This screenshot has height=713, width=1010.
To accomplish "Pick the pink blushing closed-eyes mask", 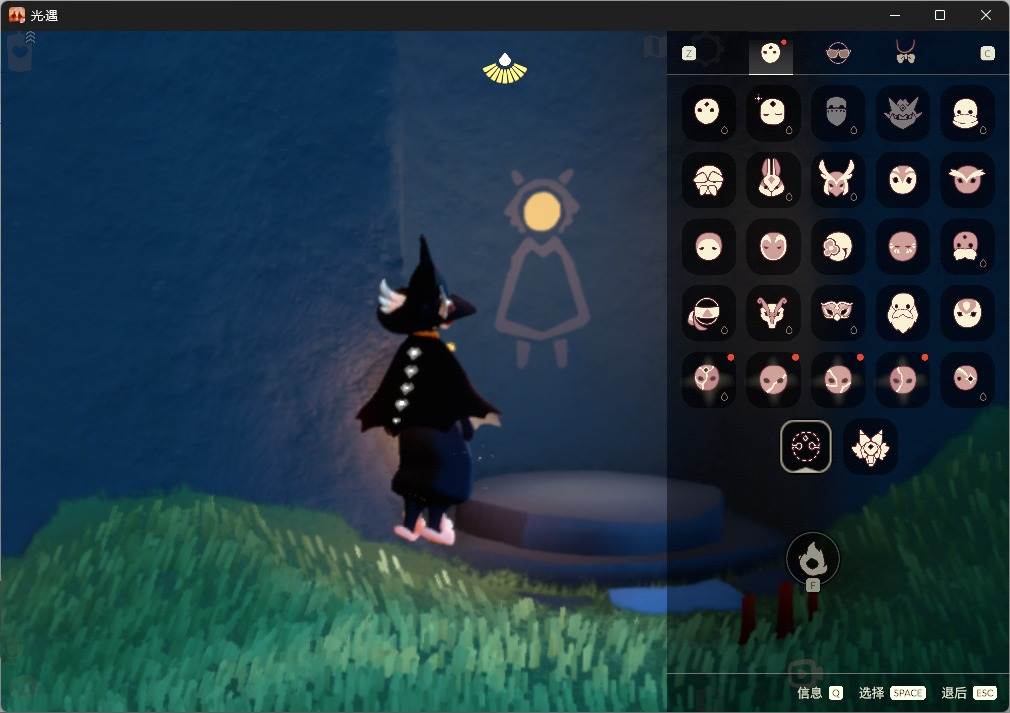I will point(902,246).
